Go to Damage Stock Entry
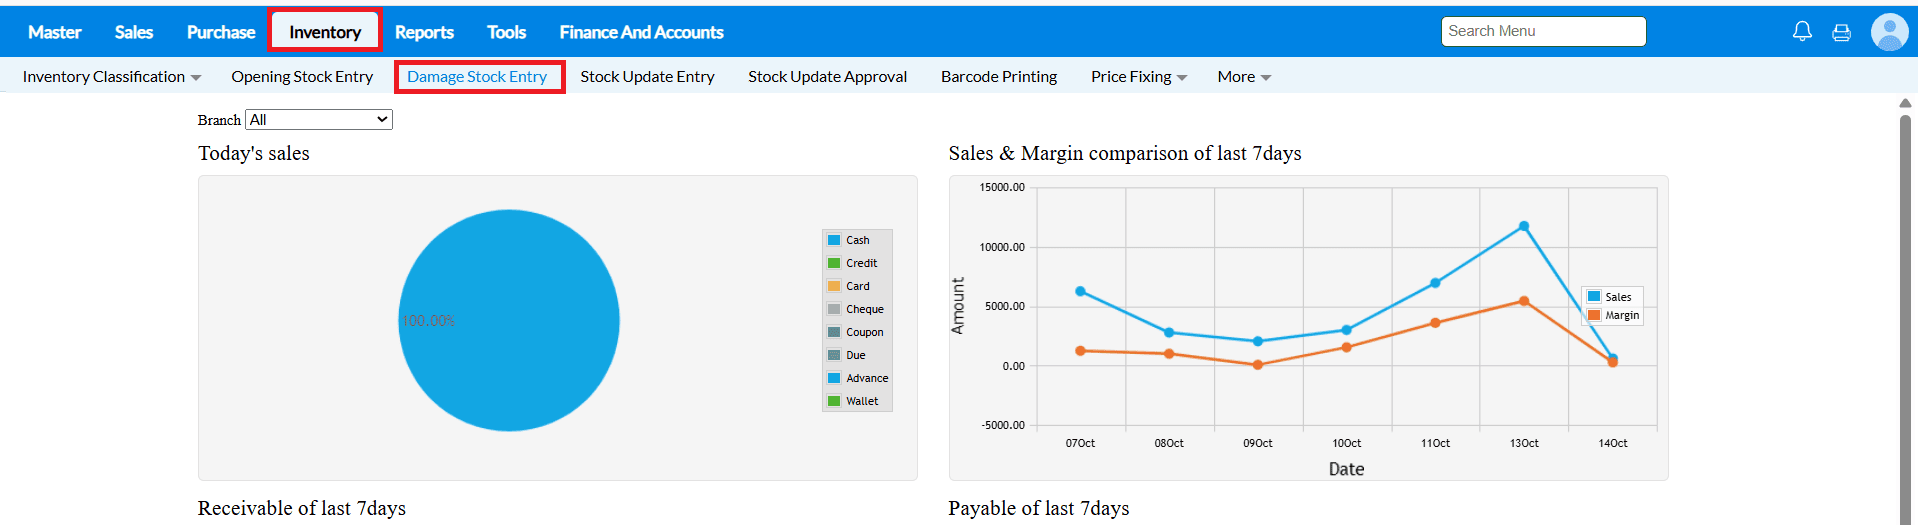Image resolution: width=1918 pixels, height=525 pixels. [x=477, y=77]
